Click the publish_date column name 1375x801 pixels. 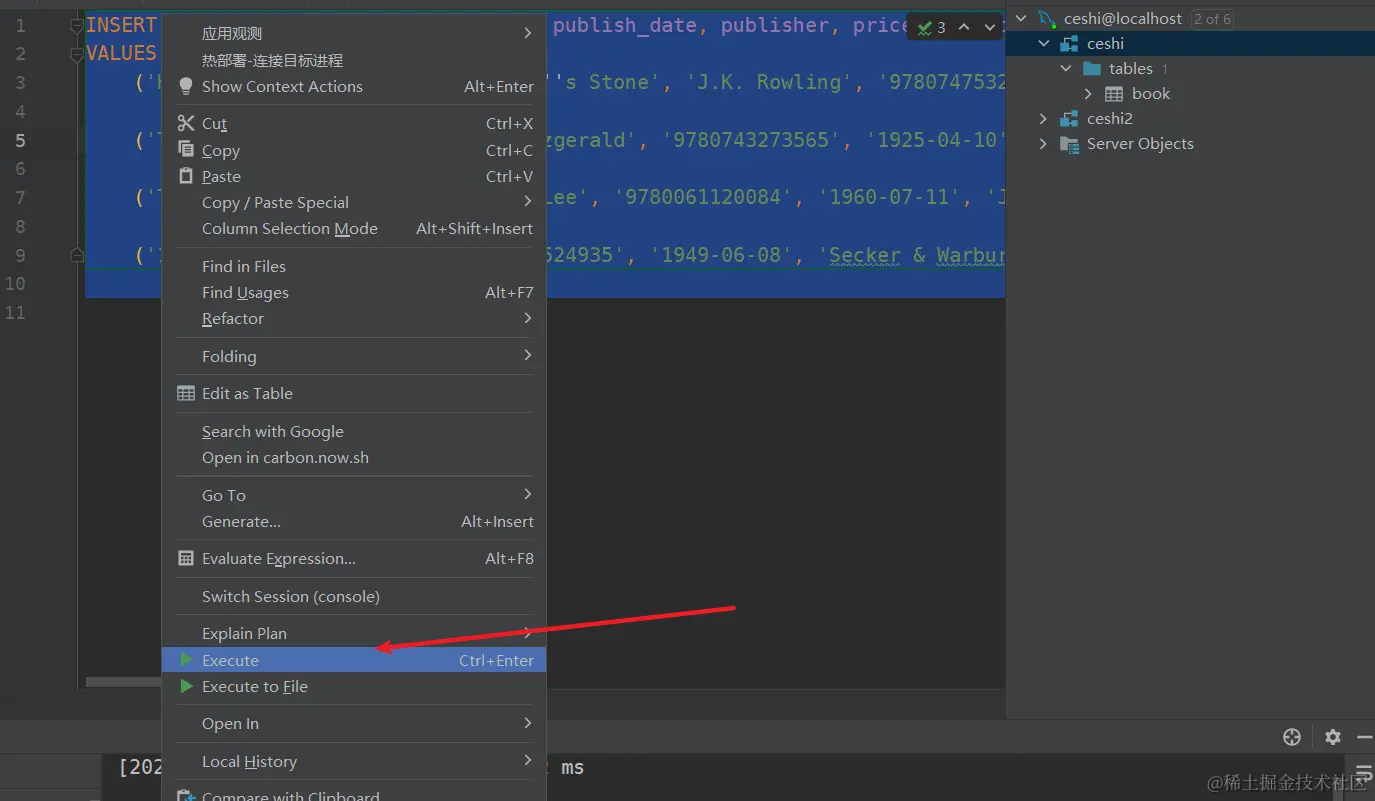(625, 26)
